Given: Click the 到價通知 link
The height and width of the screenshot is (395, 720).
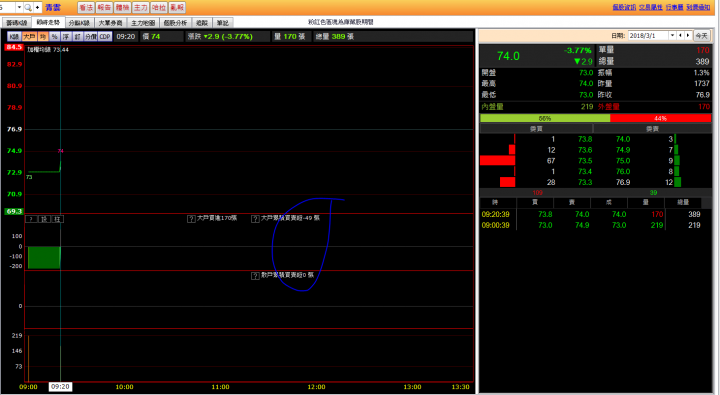Looking at the screenshot, I should (698, 7).
